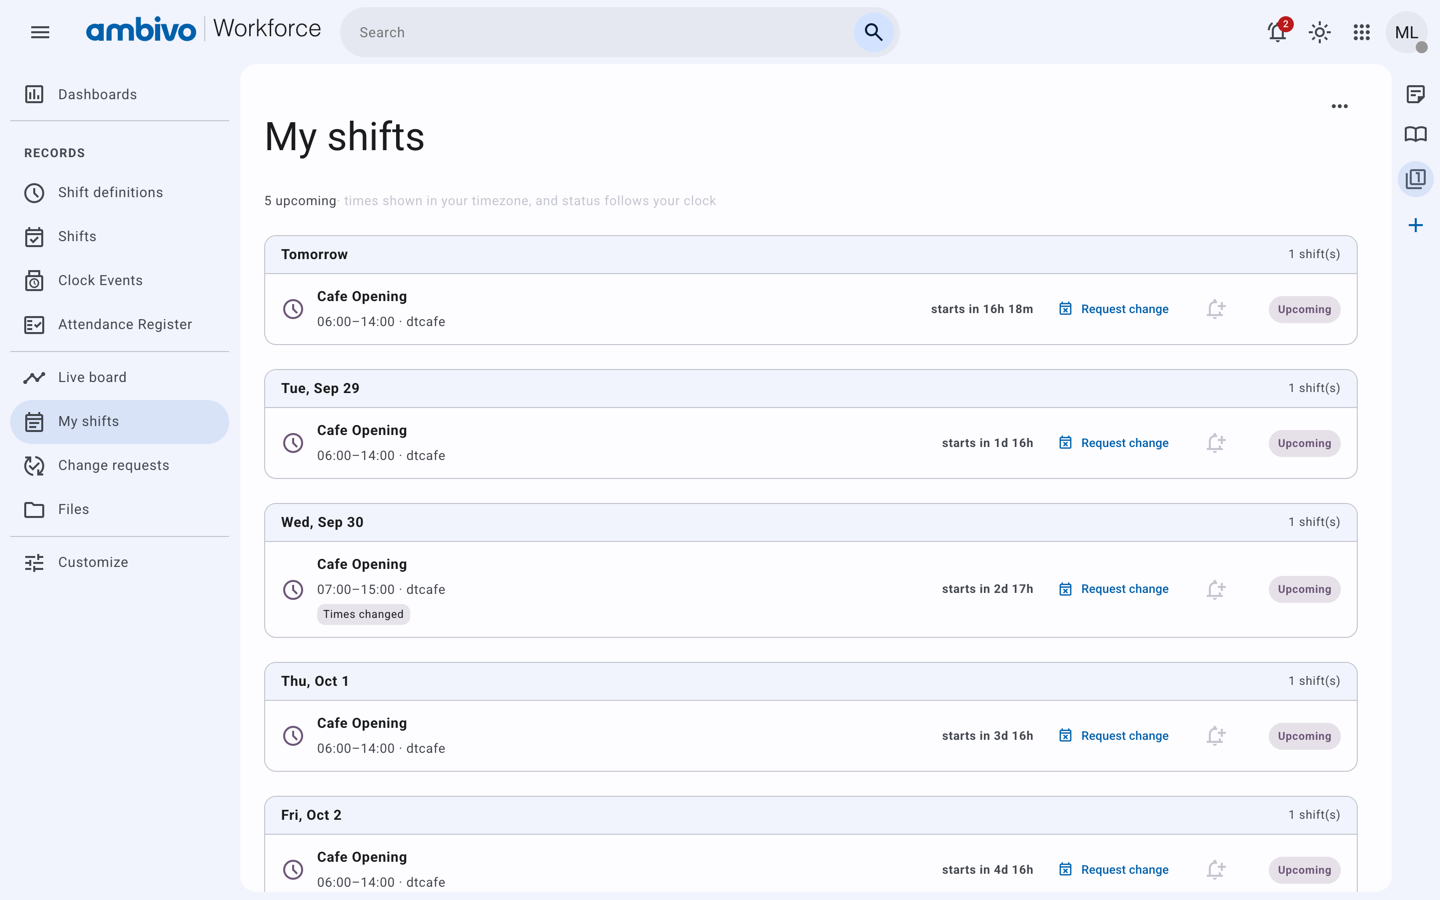Viewport: 1440px width, 900px height.
Task: Open the notes panel icon in right rail
Action: pyautogui.click(x=1416, y=94)
